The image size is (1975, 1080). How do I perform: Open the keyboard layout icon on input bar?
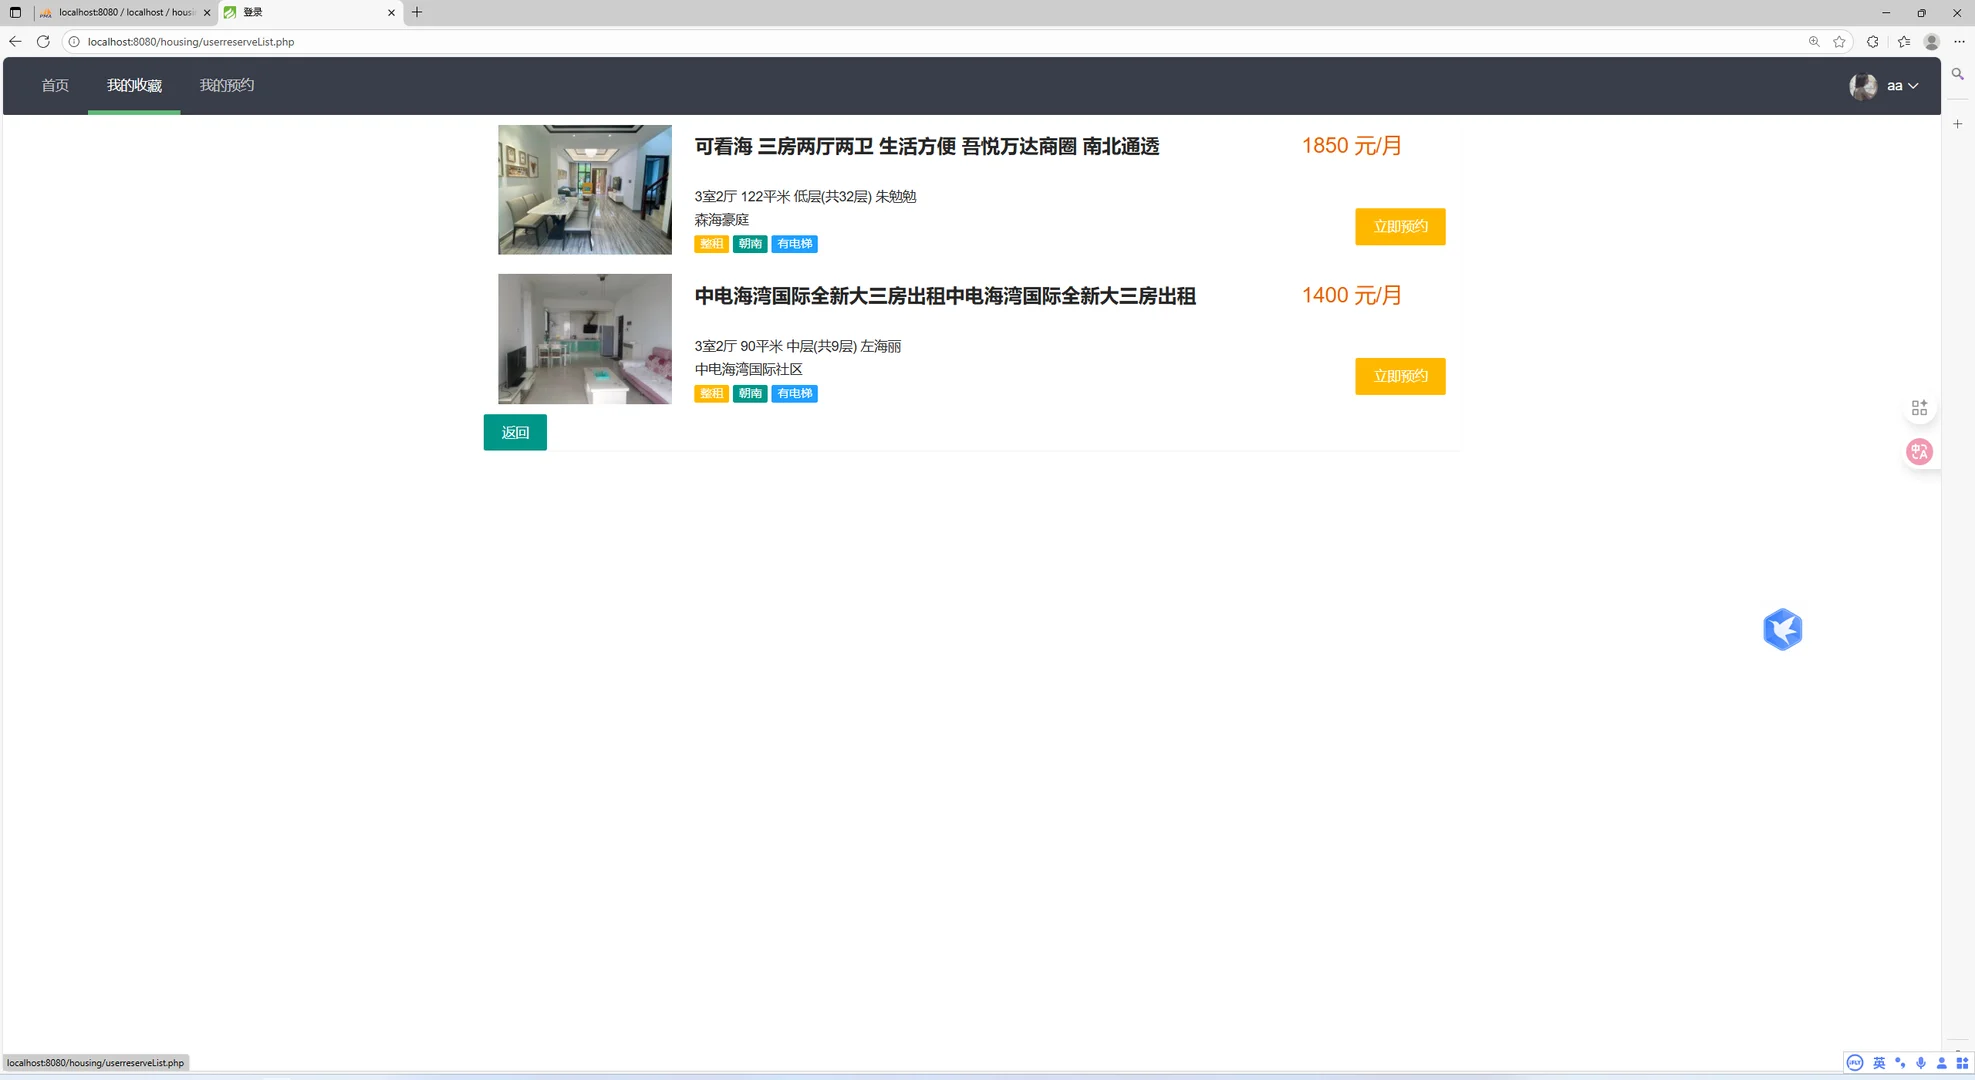coord(1962,1063)
